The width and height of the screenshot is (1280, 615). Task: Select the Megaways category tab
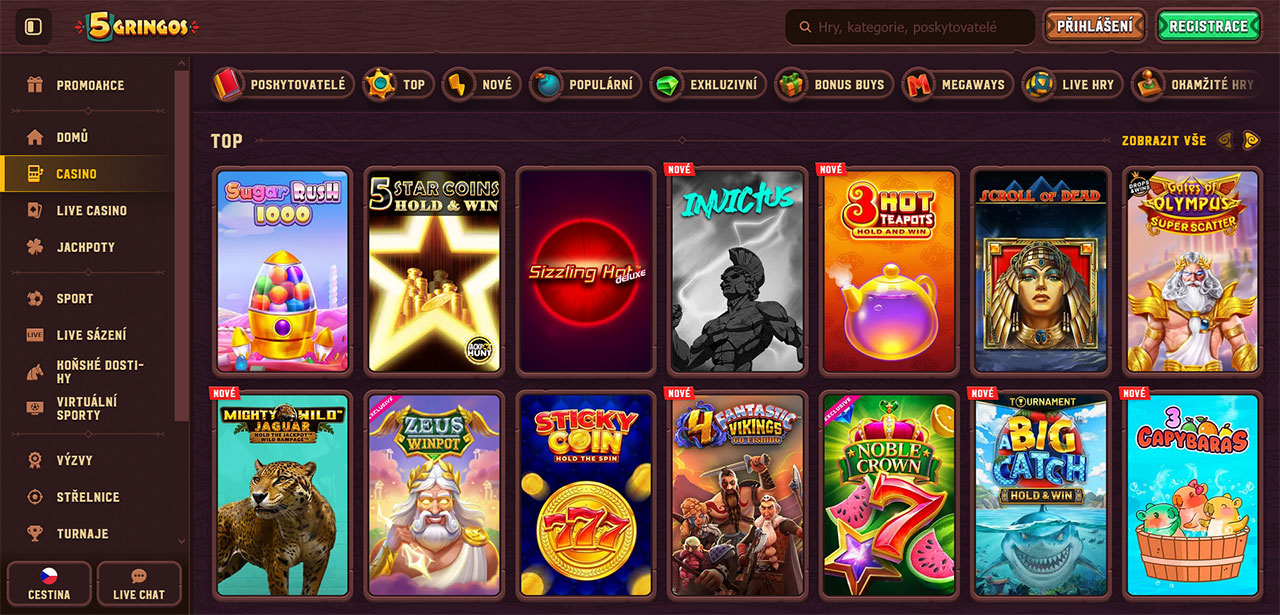958,85
